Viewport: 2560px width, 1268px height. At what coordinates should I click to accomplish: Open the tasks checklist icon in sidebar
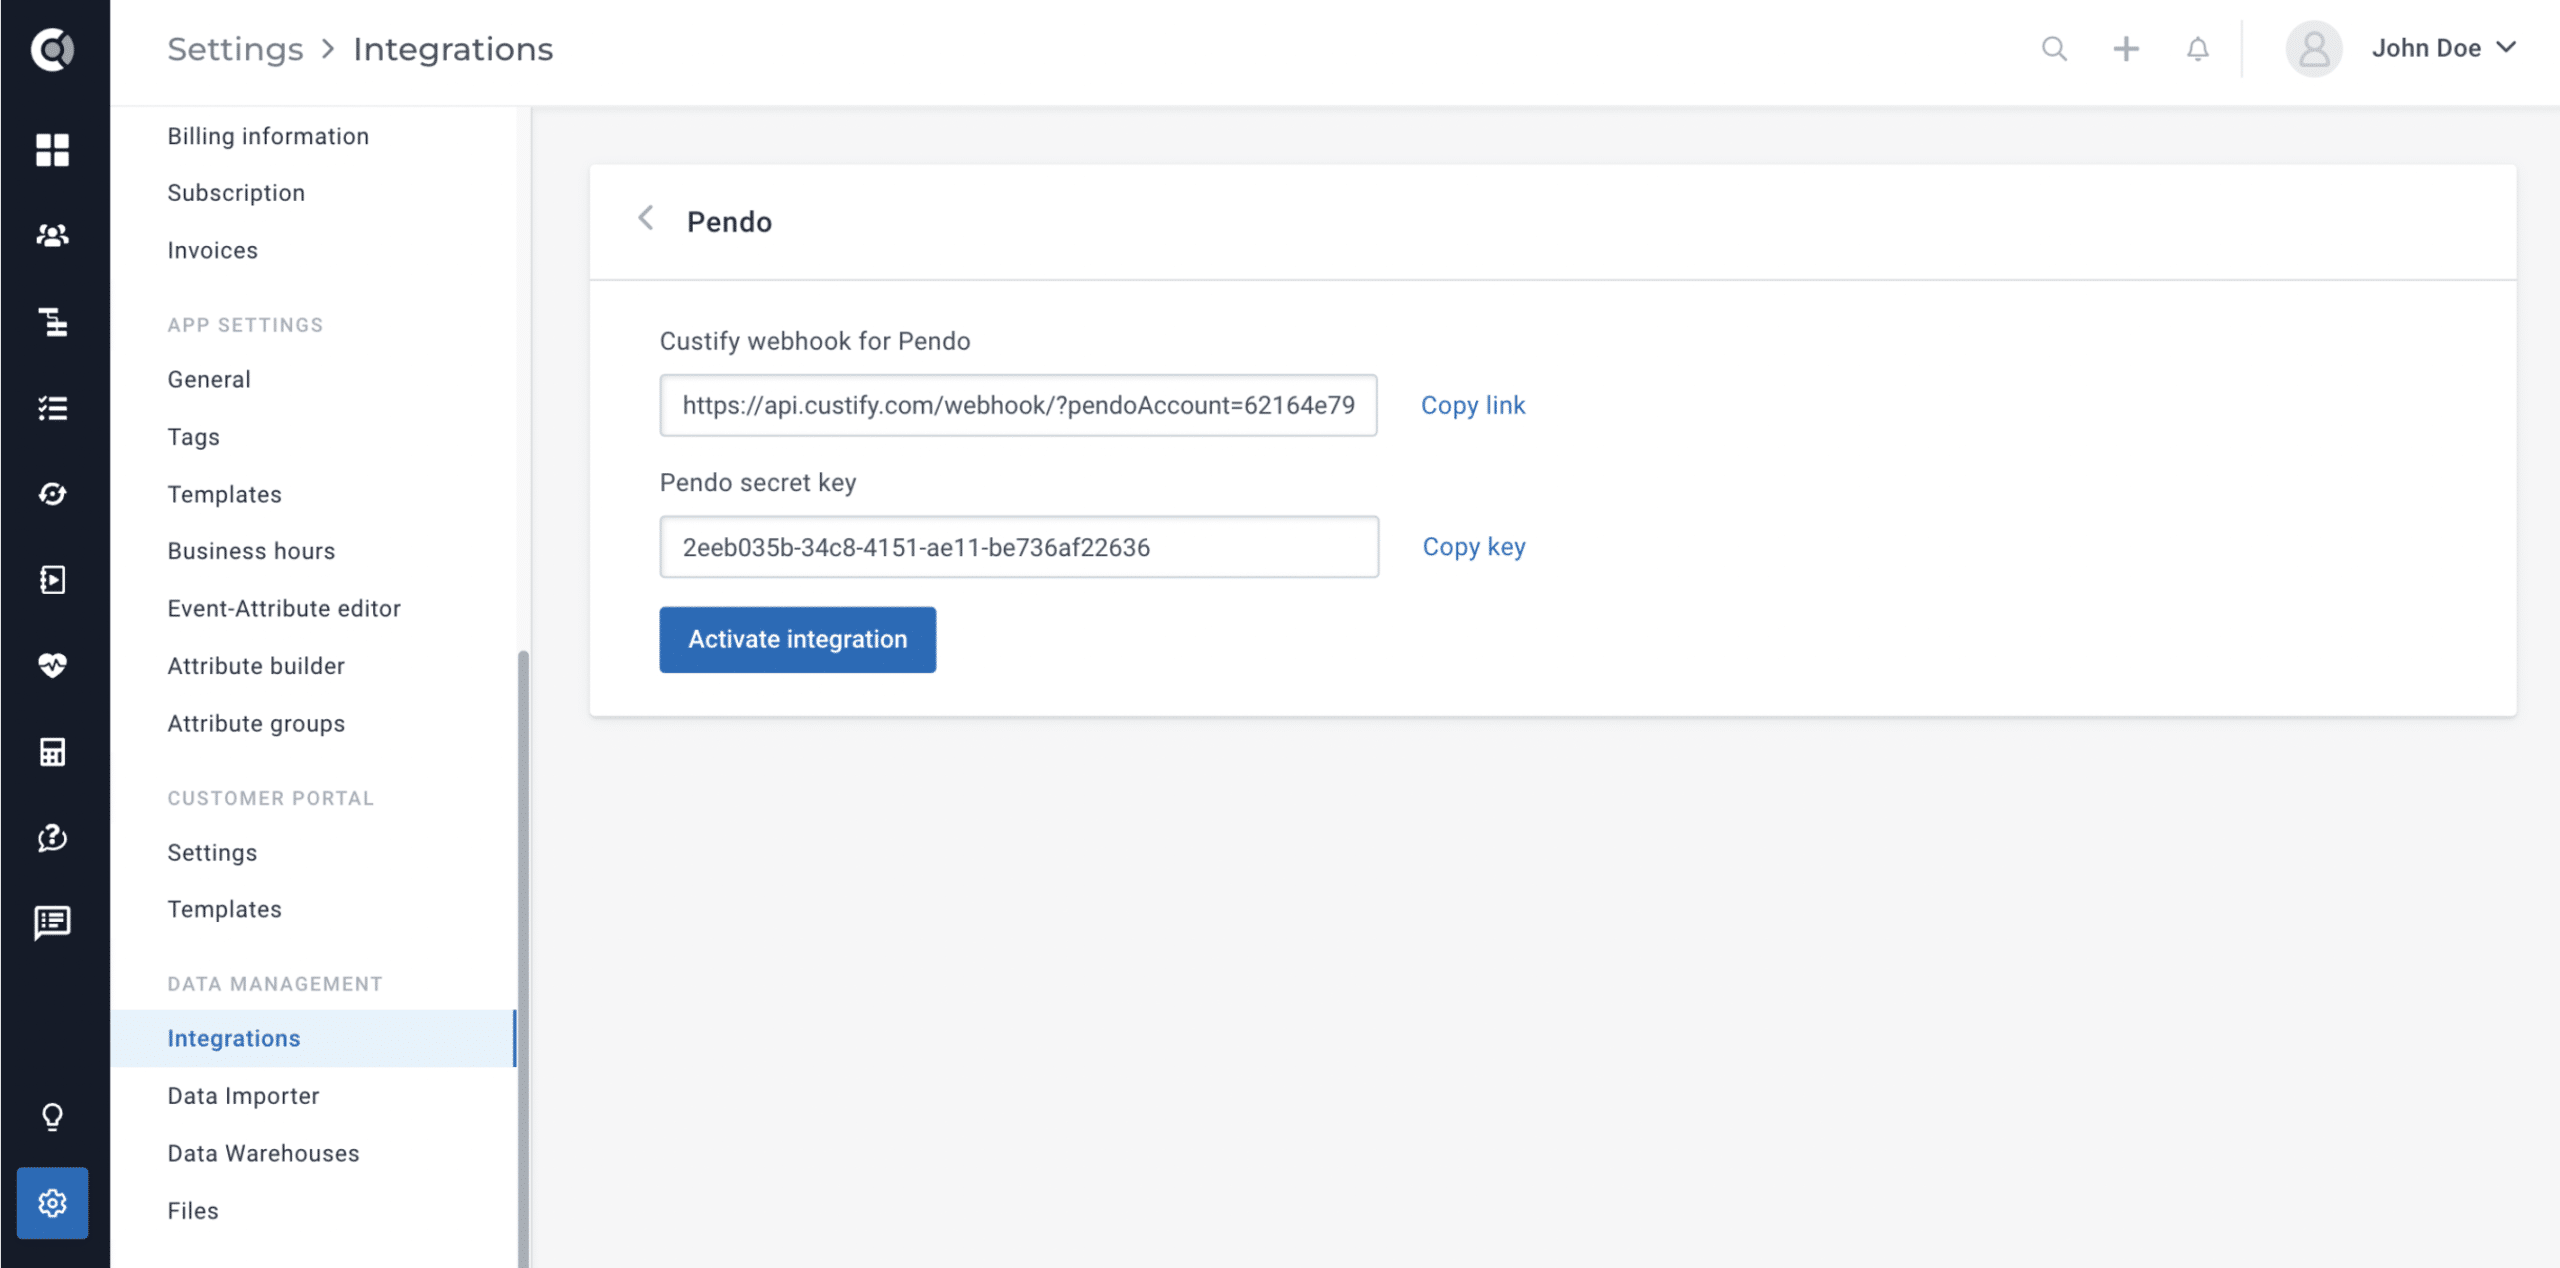52,407
